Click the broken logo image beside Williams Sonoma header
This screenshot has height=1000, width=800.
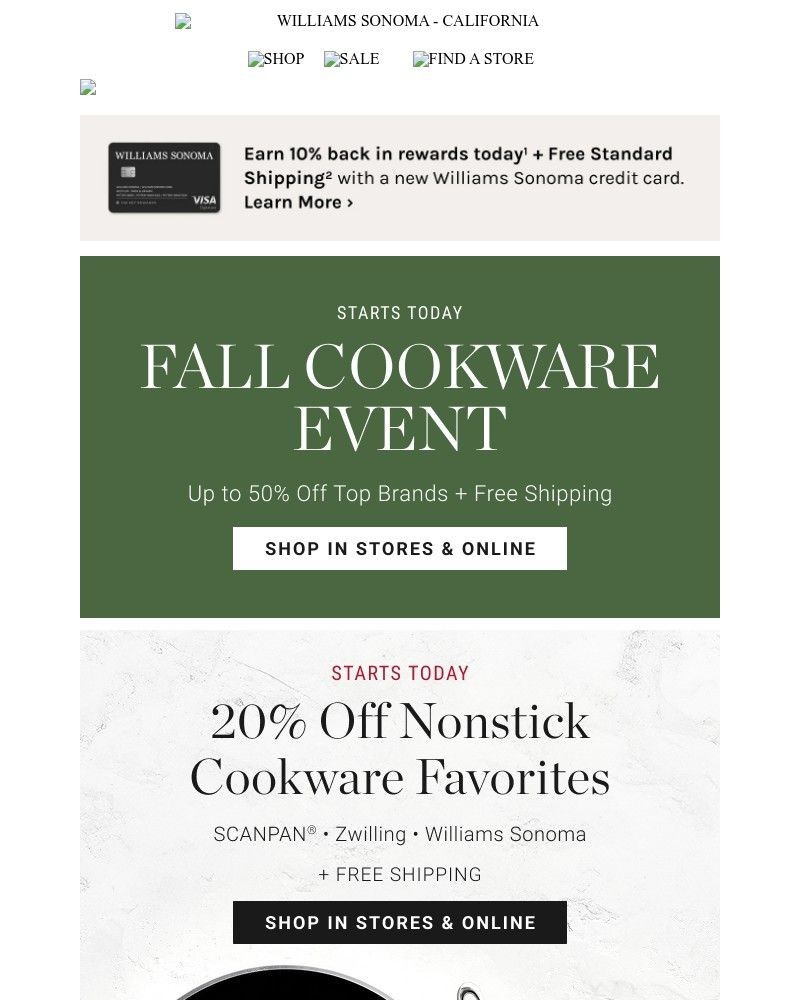(x=183, y=21)
